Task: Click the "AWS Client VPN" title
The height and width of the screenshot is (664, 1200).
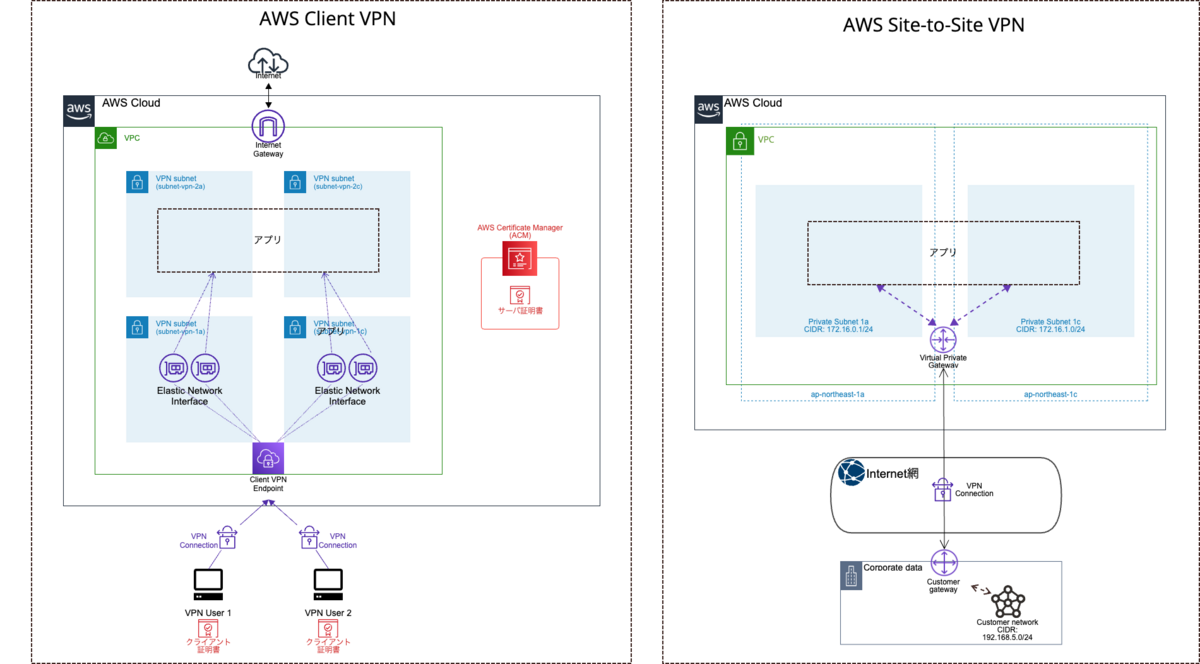Action: [x=327, y=18]
